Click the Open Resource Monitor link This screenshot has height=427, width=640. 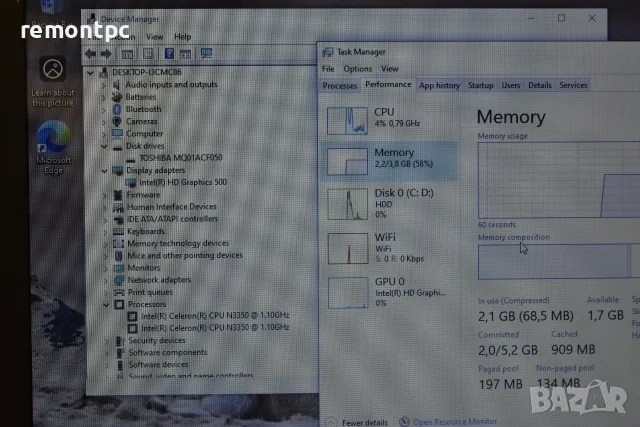click(455, 422)
